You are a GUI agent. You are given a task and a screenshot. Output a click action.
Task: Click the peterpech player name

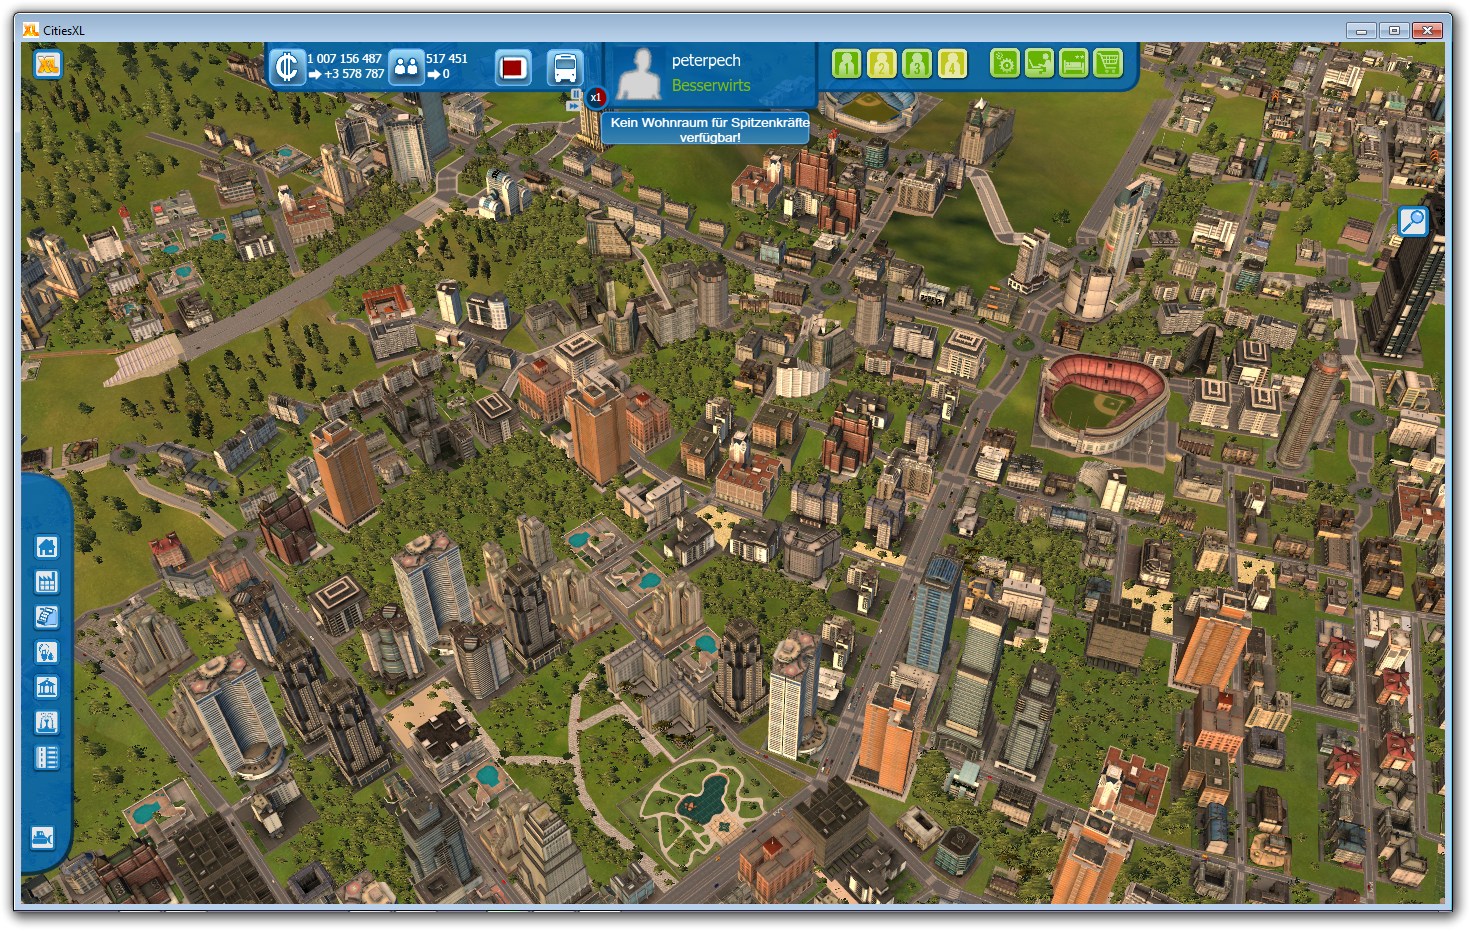tap(706, 60)
